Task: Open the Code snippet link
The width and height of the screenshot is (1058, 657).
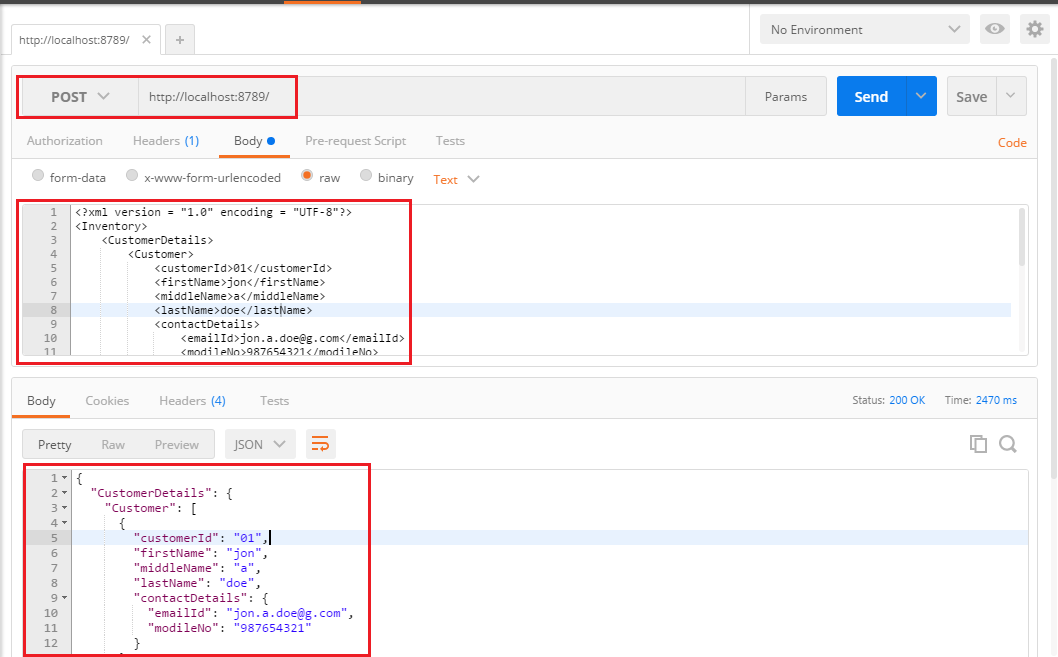Action: [x=1012, y=143]
